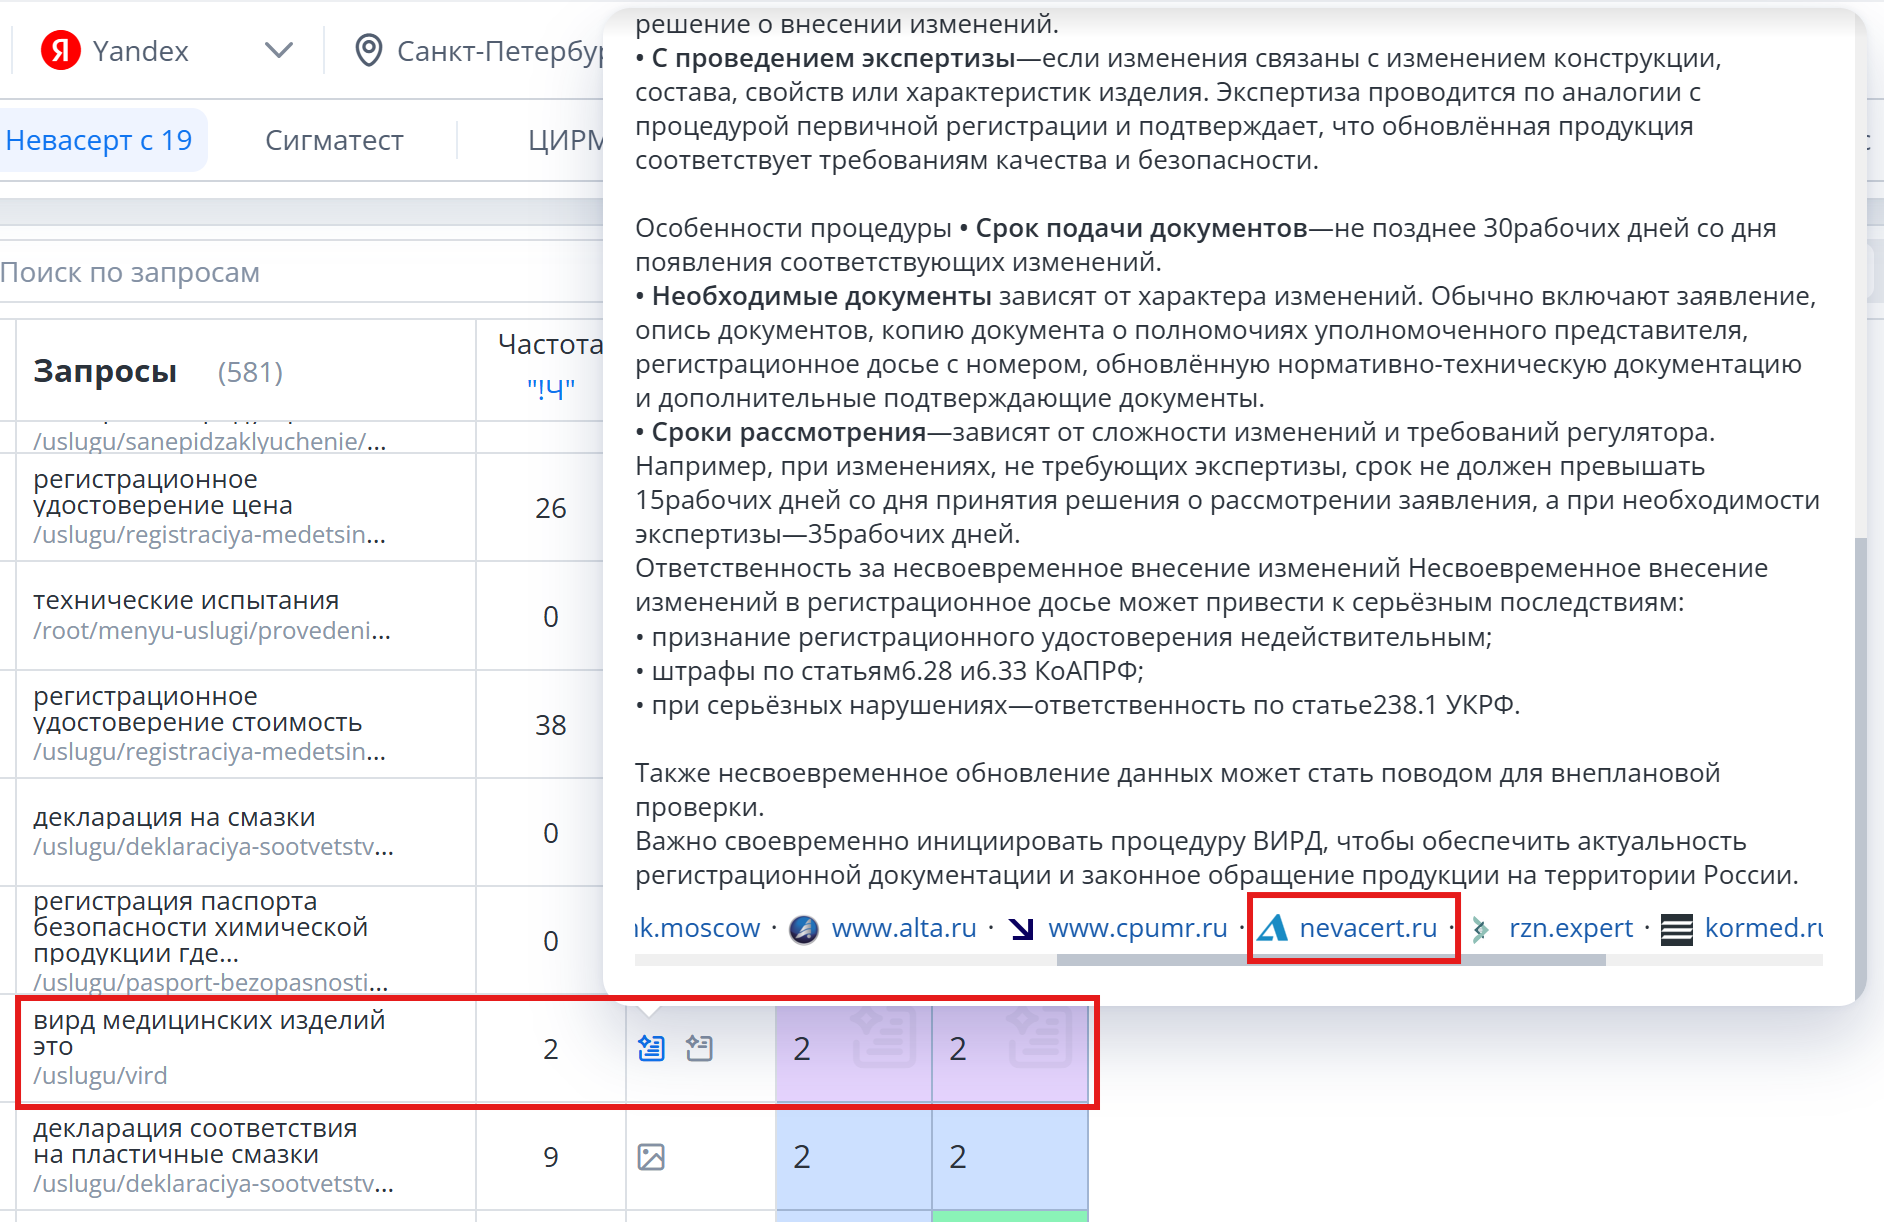Image resolution: width=1884 pixels, height=1222 pixels.
Task: Select the query регистрация паспорта безопасности химической продукции
Action: [x=200, y=927]
